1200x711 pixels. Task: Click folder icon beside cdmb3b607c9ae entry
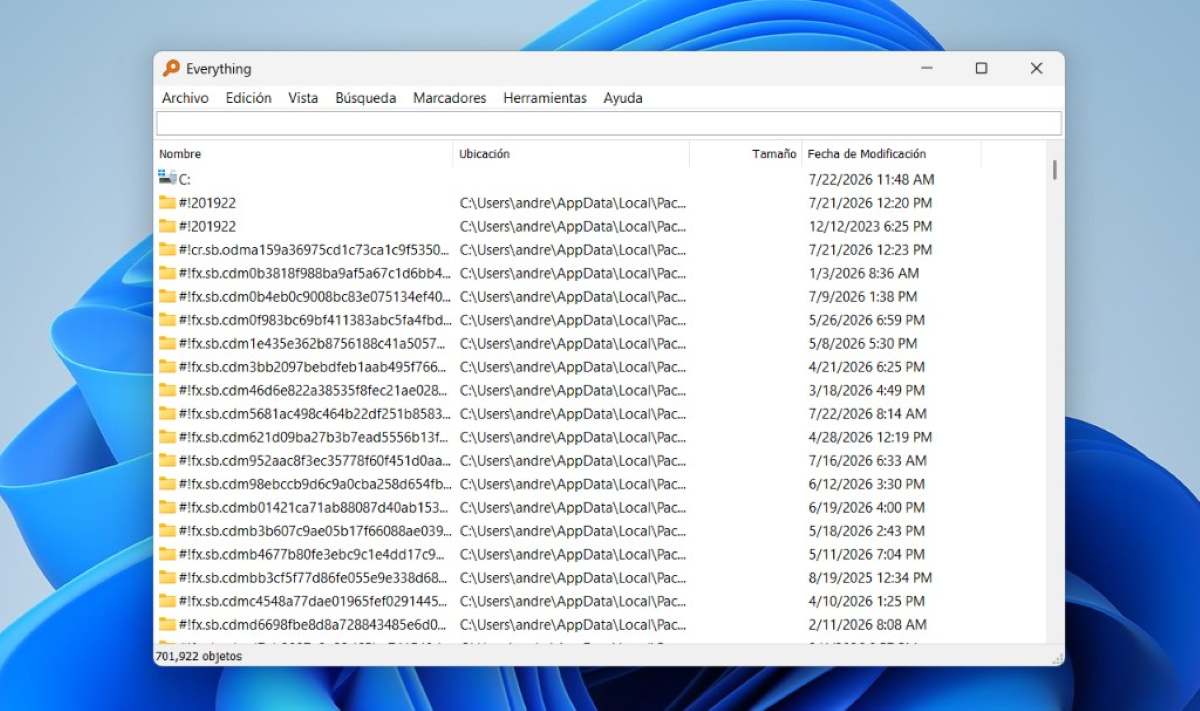point(167,531)
